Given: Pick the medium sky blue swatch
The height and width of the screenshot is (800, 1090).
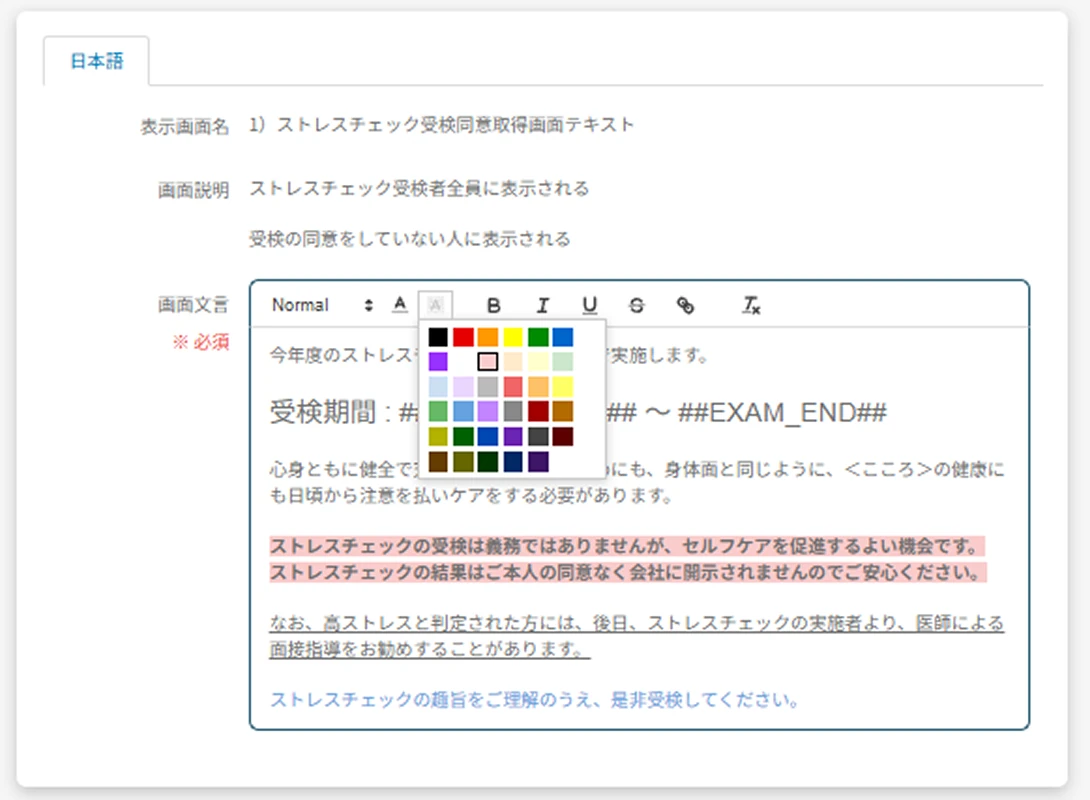Looking at the screenshot, I should [463, 411].
